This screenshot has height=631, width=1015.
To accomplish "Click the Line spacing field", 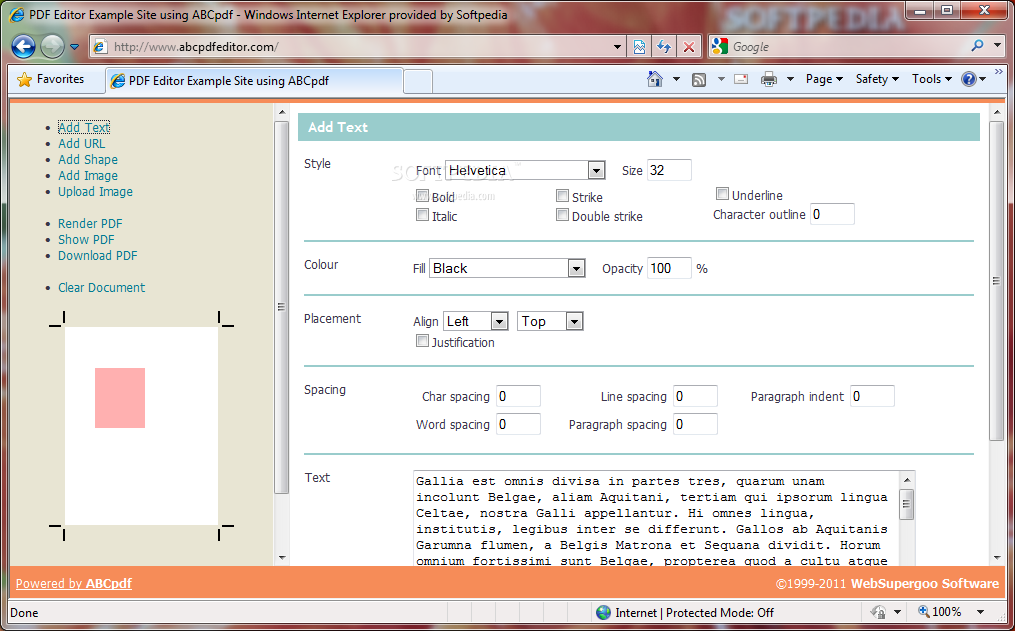I will click(695, 396).
